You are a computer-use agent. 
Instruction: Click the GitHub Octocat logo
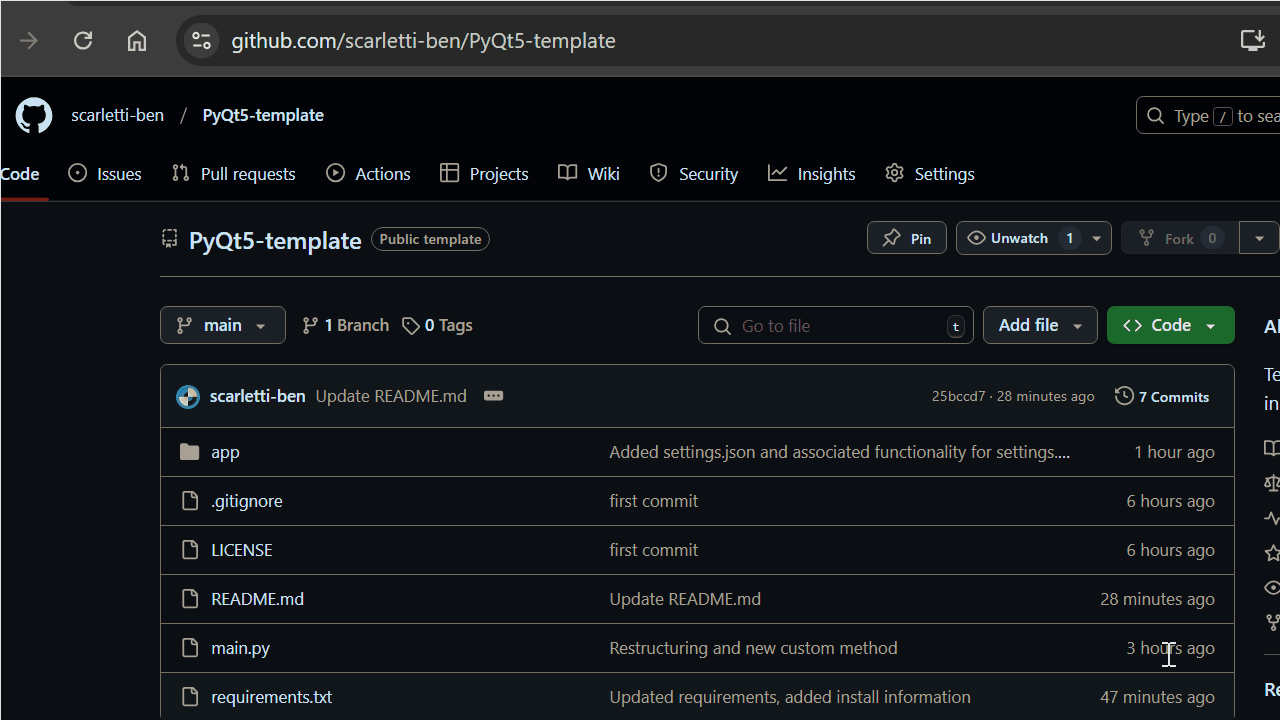click(34, 116)
